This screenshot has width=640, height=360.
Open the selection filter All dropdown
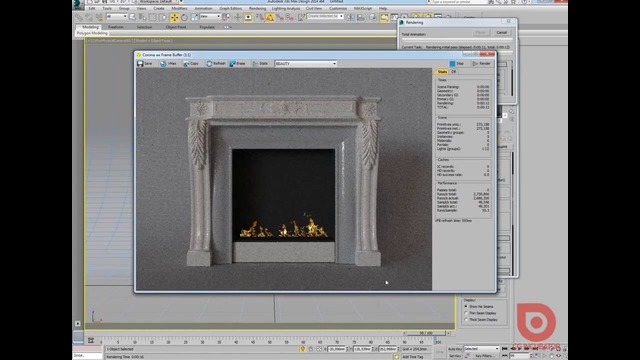116,17
